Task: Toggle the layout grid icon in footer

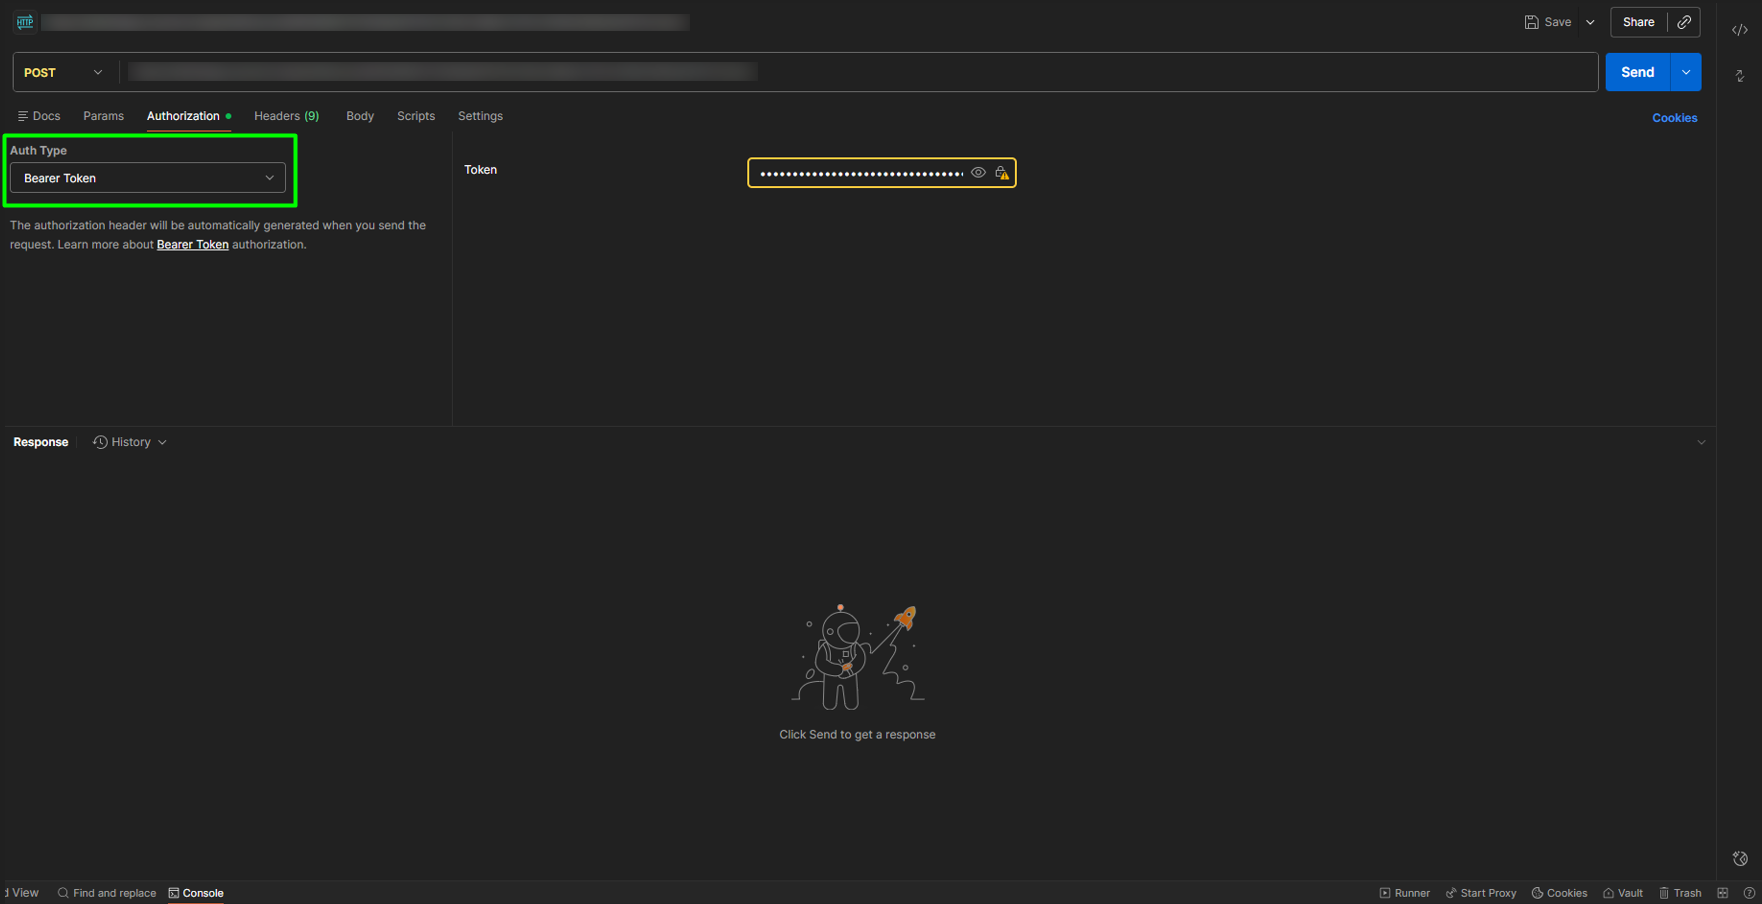Action: [1722, 893]
